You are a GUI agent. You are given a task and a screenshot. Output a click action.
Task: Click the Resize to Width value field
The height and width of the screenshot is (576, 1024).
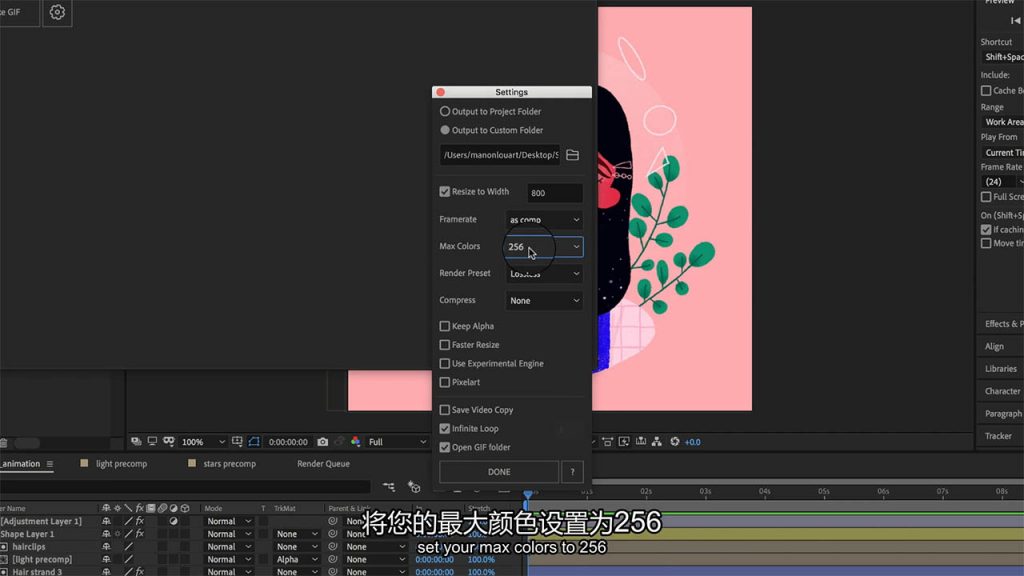point(554,193)
